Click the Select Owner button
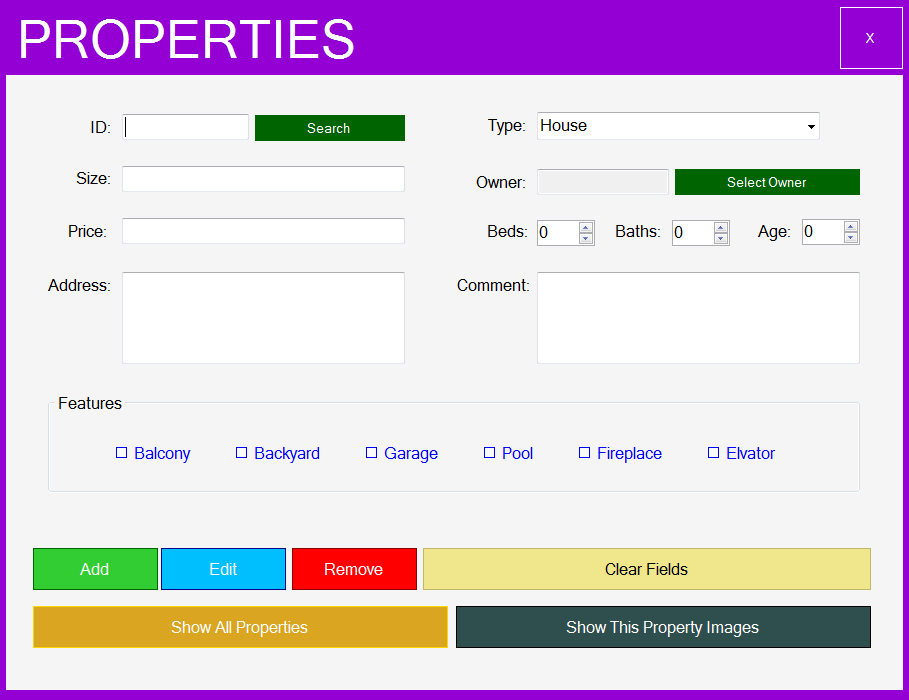This screenshot has height=700, width=909. [x=767, y=182]
